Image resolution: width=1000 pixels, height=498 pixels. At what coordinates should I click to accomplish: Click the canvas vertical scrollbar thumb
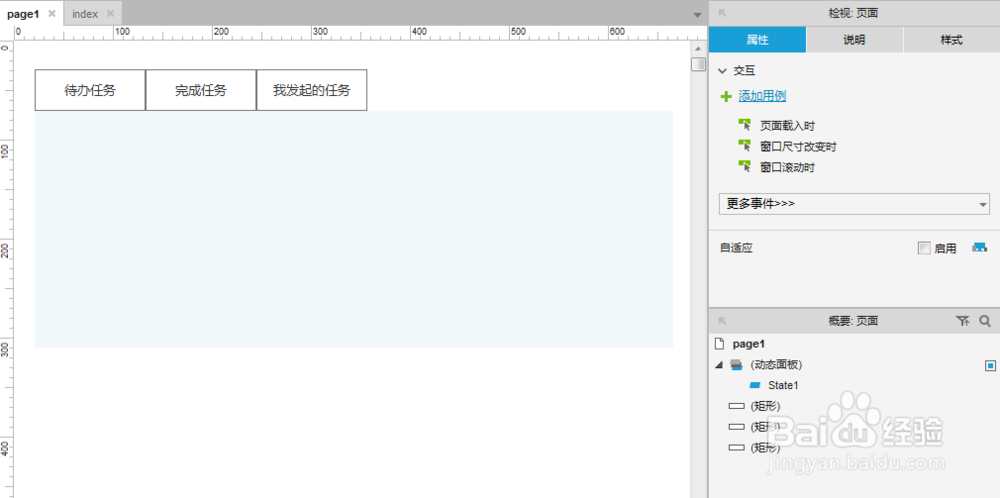[x=699, y=64]
